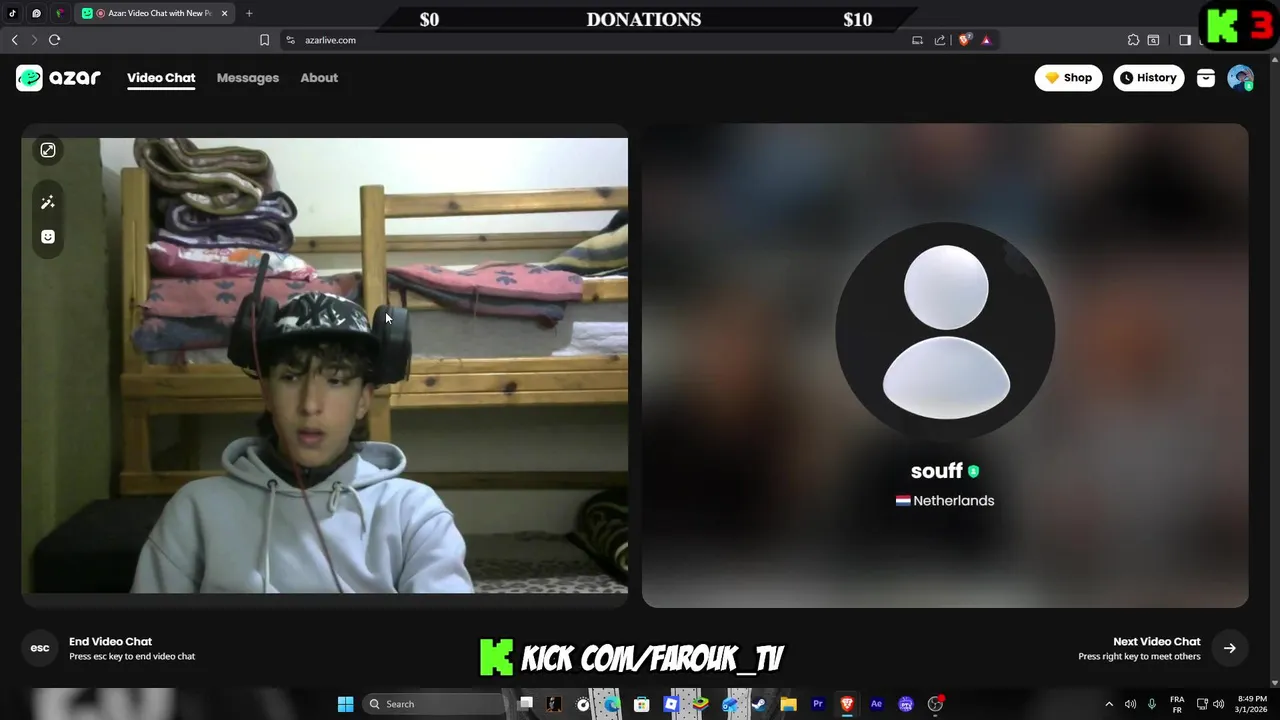Click the esc End Video Chat button

[x=40, y=648]
